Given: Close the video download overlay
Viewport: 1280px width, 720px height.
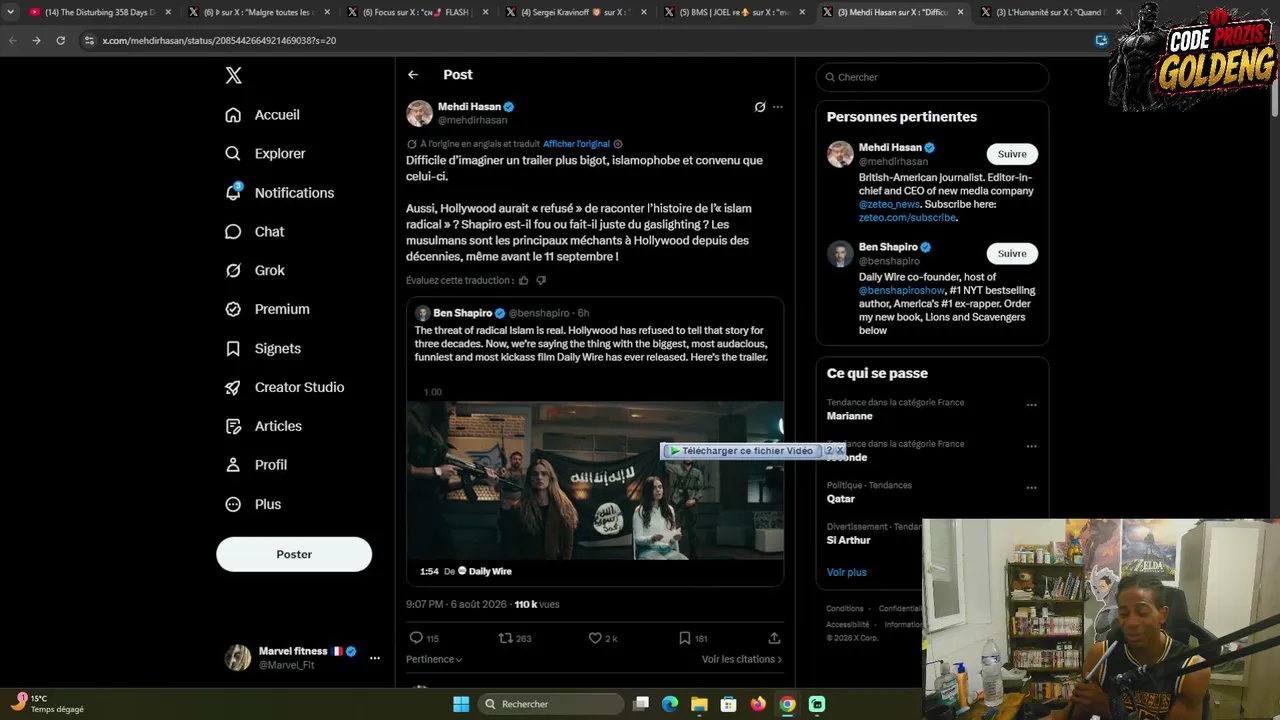Looking at the screenshot, I should coord(840,451).
